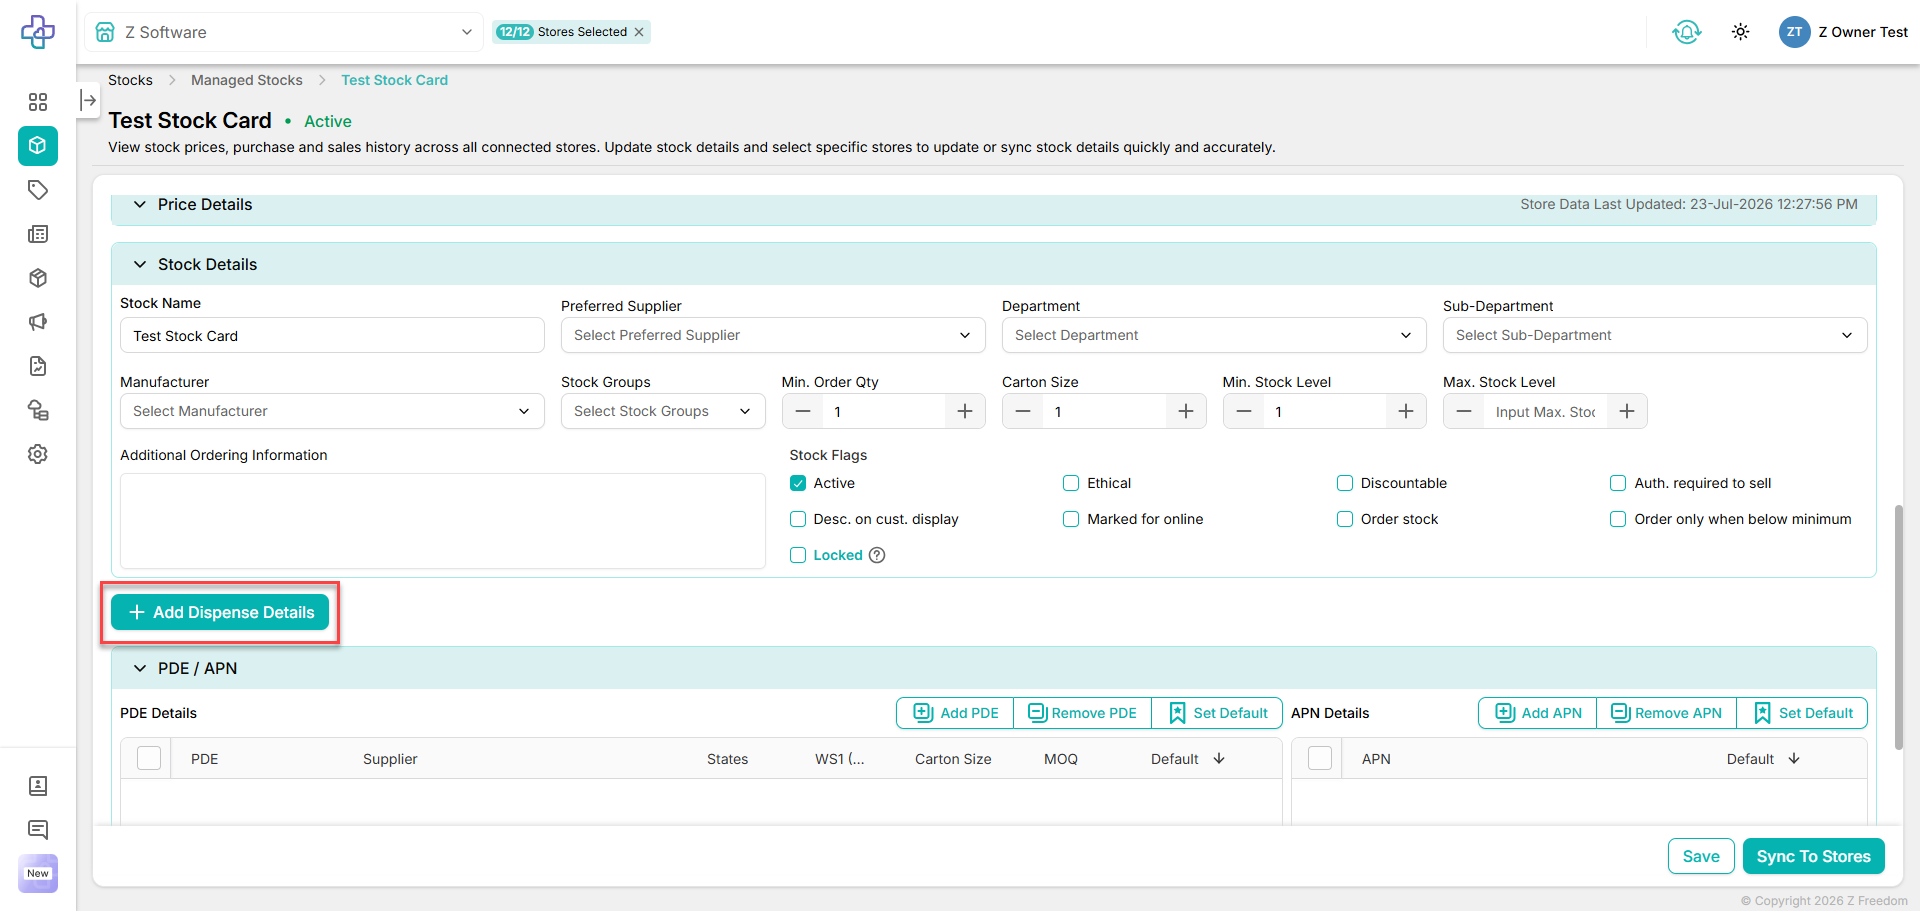Increase Min. Stock Level with plus

(1406, 411)
